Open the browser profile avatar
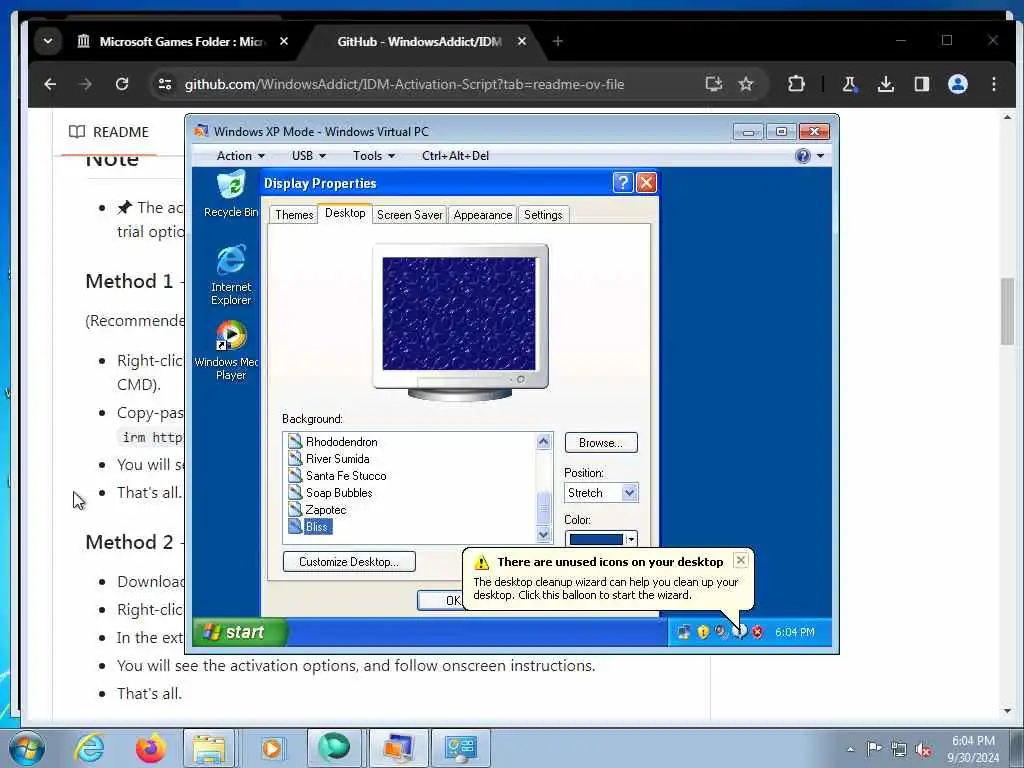The width and height of the screenshot is (1024, 768). [x=957, y=84]
